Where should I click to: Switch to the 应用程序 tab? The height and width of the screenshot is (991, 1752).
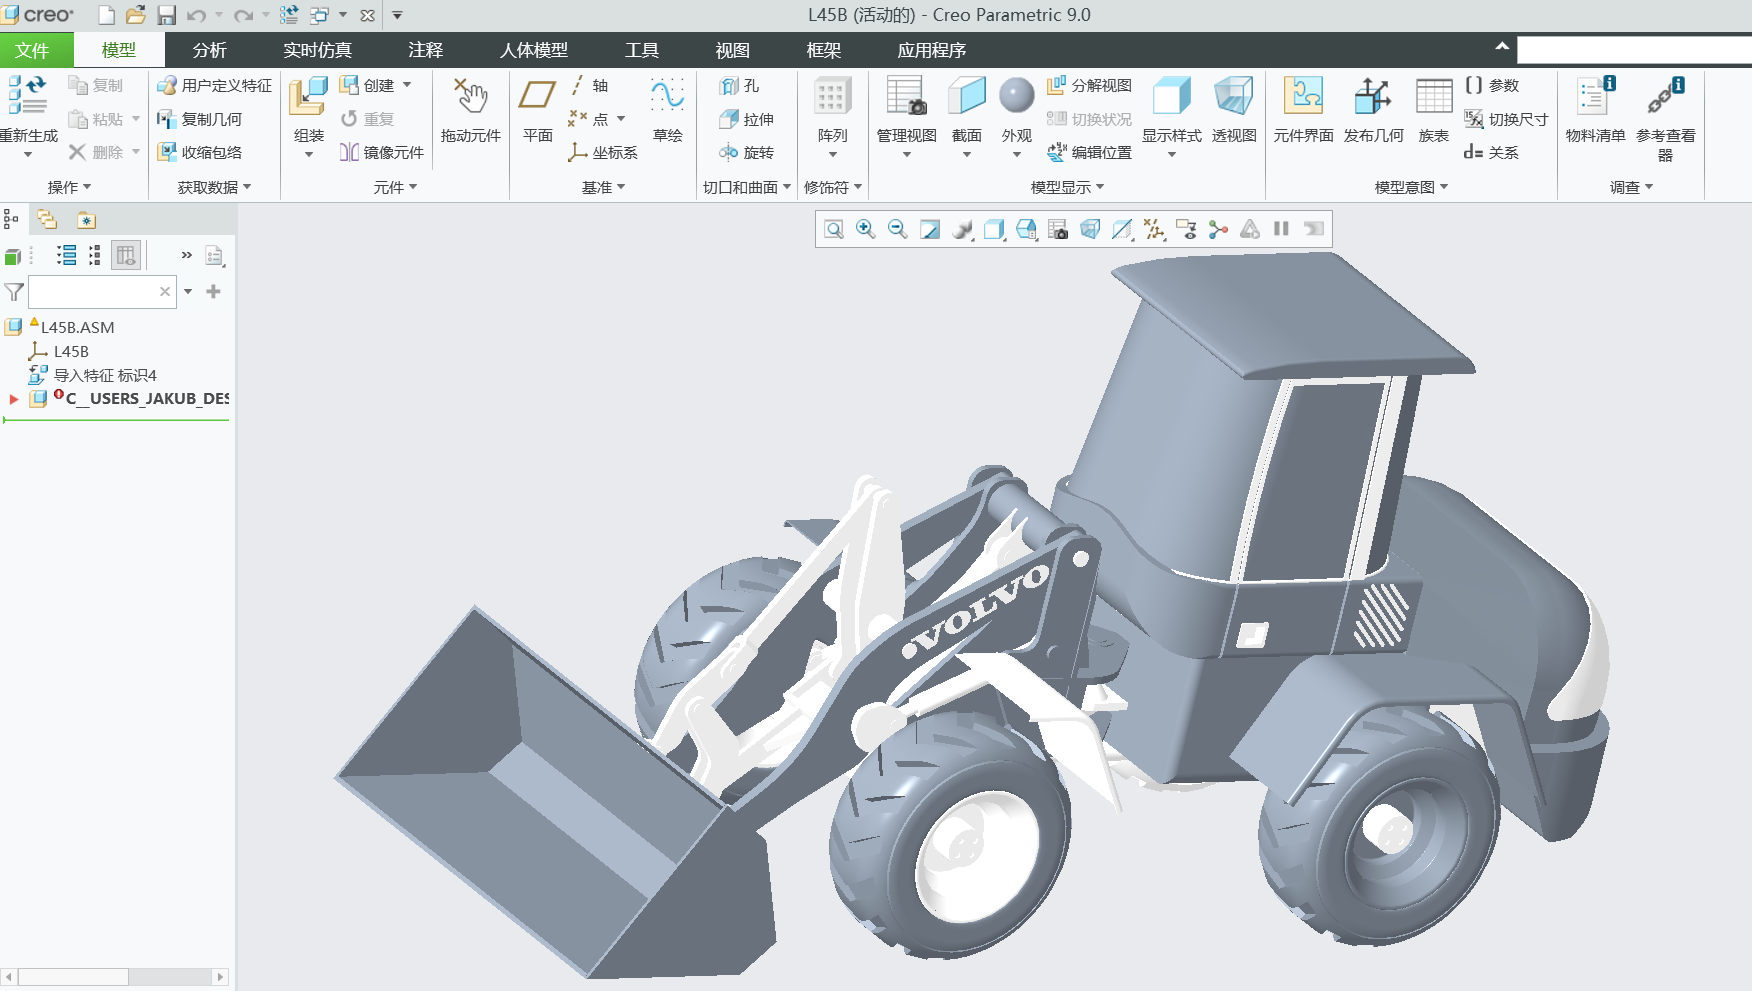931,50
